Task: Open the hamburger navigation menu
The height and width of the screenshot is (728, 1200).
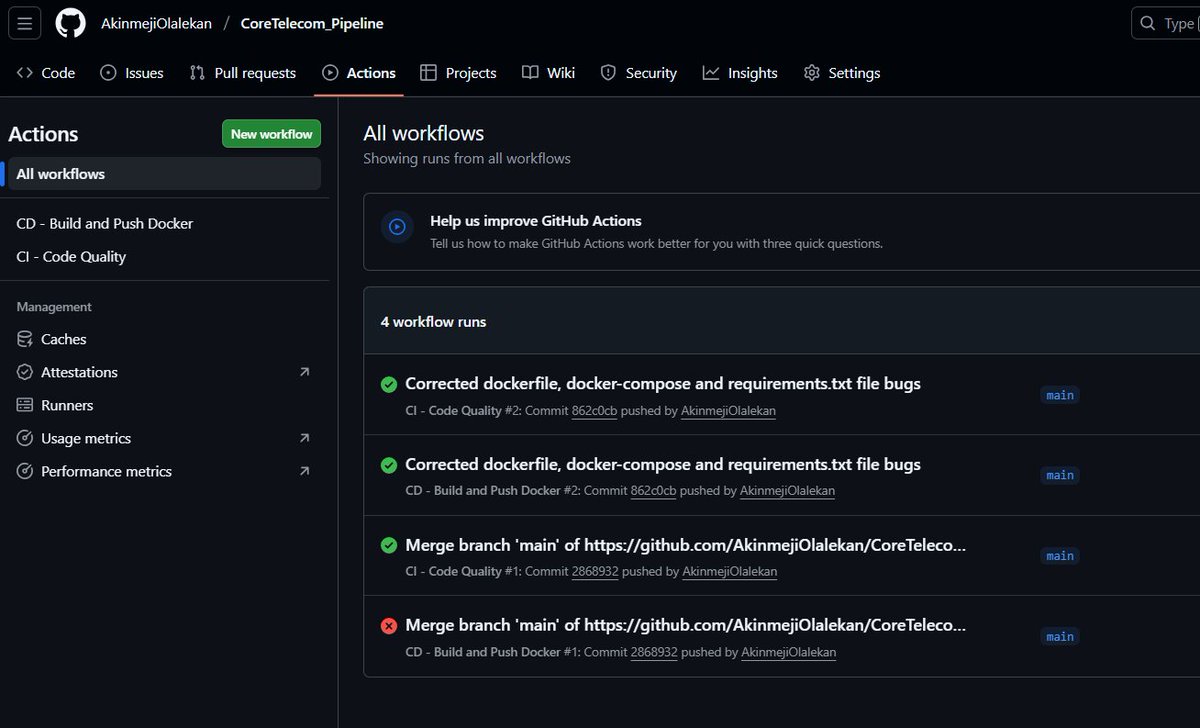Action: click(x=25, y=23)
